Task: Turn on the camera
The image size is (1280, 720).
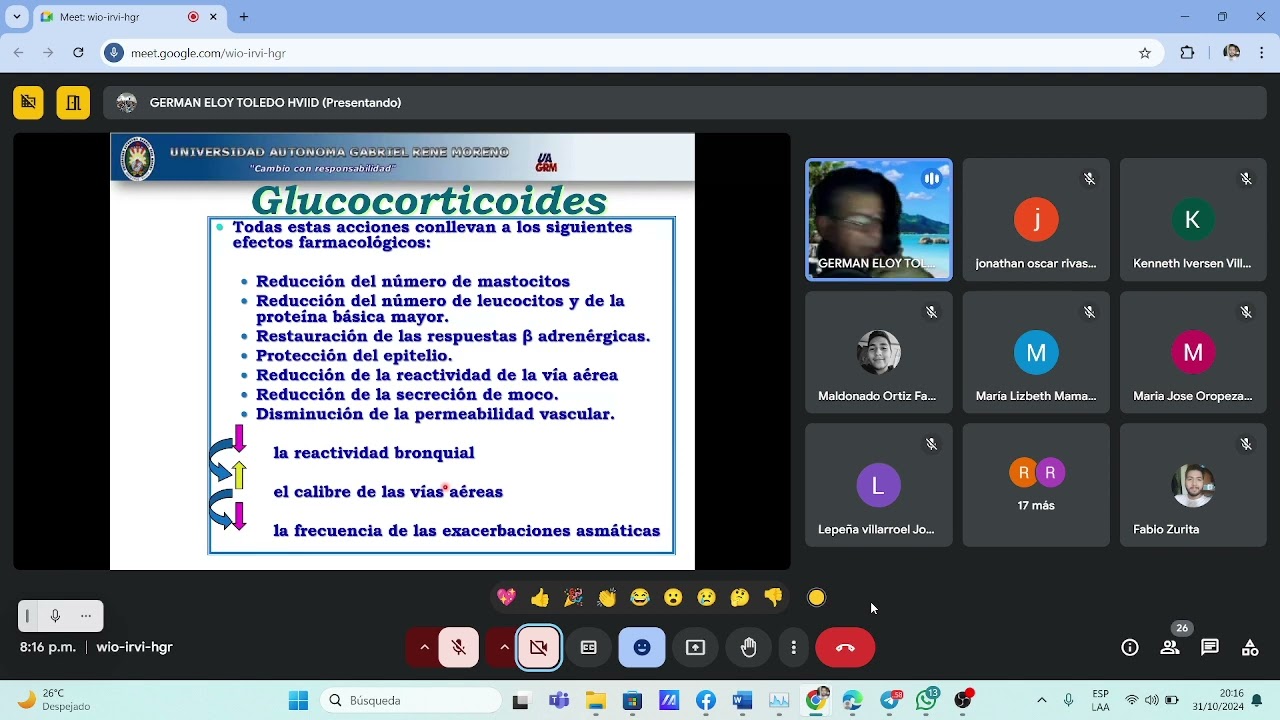Action: 539,647
